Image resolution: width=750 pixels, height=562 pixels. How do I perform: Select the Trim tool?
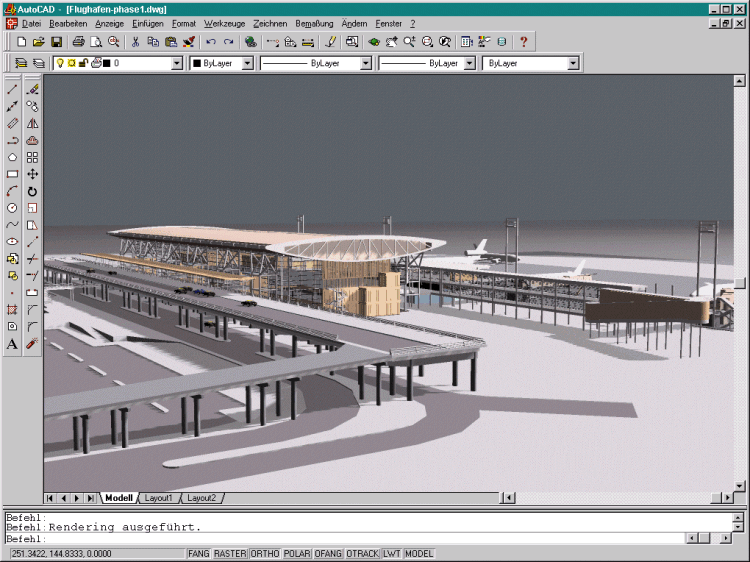pos(33,259)
